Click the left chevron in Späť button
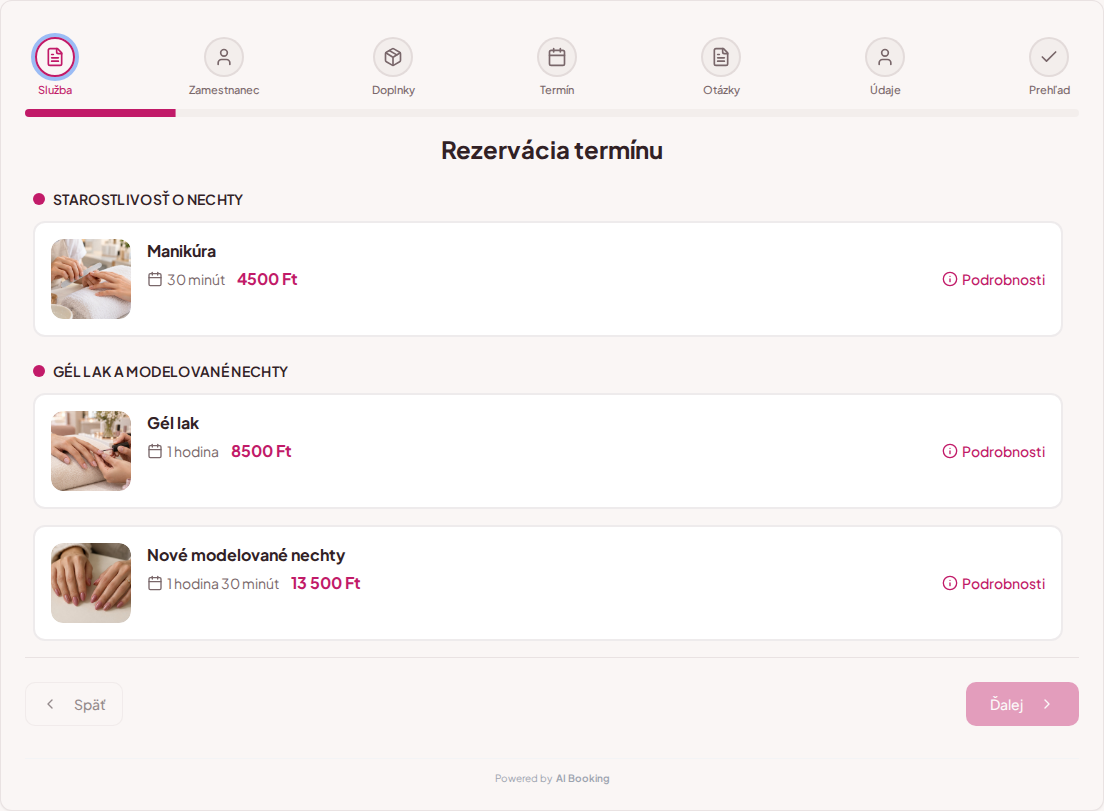This screenshot has width=1104, height=811. (x=50, y=704)
